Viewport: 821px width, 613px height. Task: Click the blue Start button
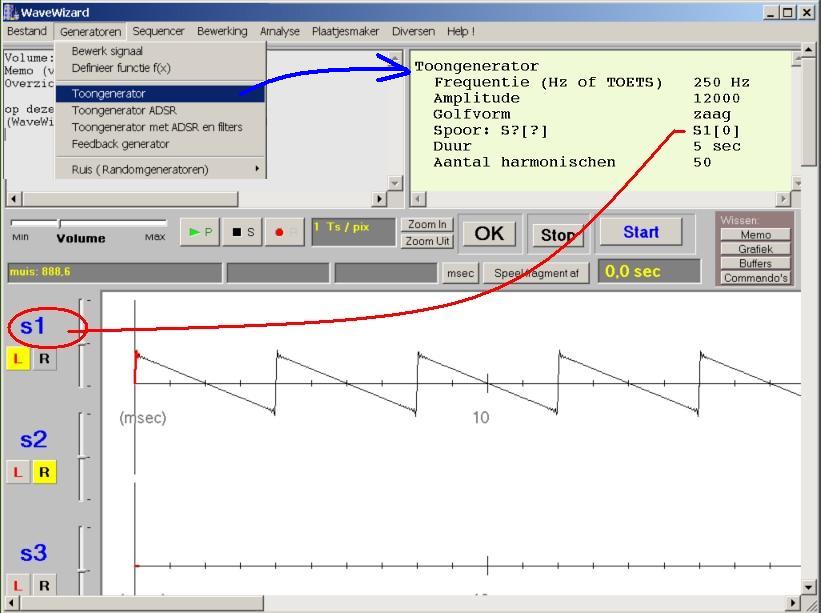coord(641,232)
